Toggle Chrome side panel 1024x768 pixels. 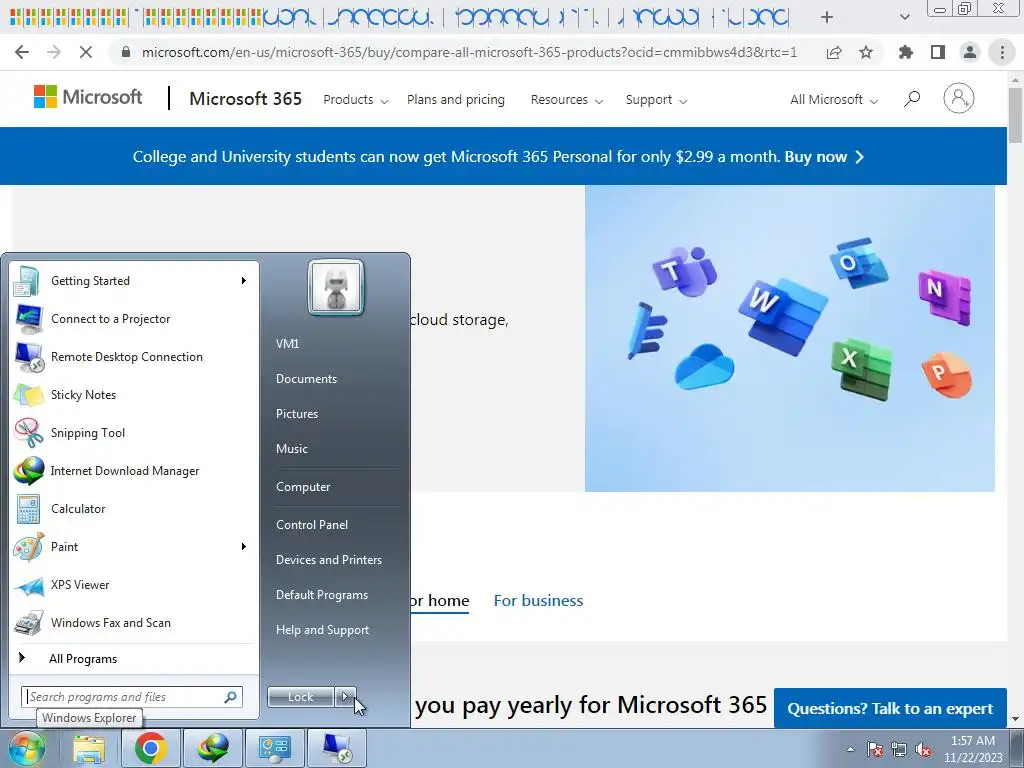click(x=938, y=52)
